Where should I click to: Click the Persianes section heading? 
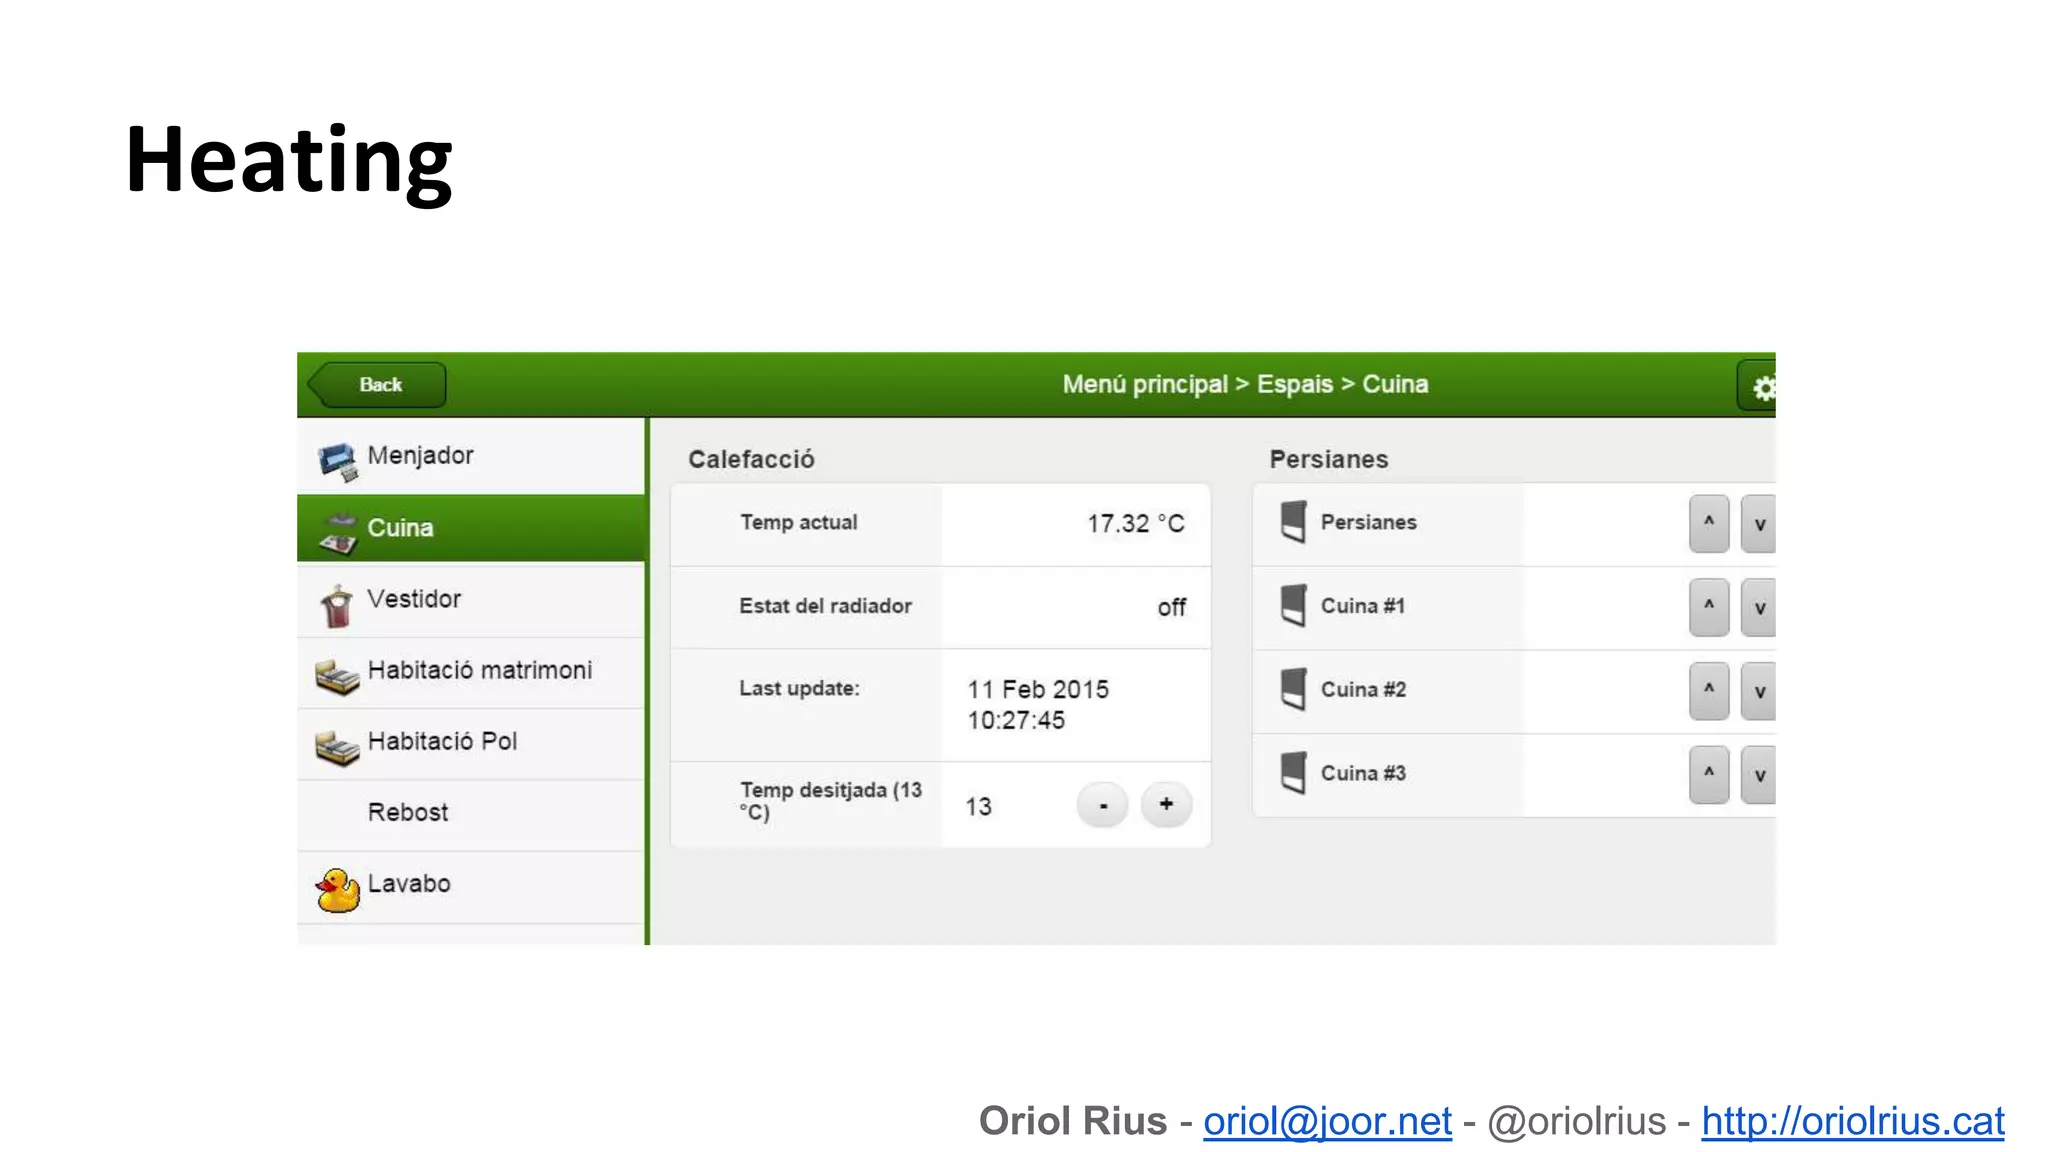1328,460
